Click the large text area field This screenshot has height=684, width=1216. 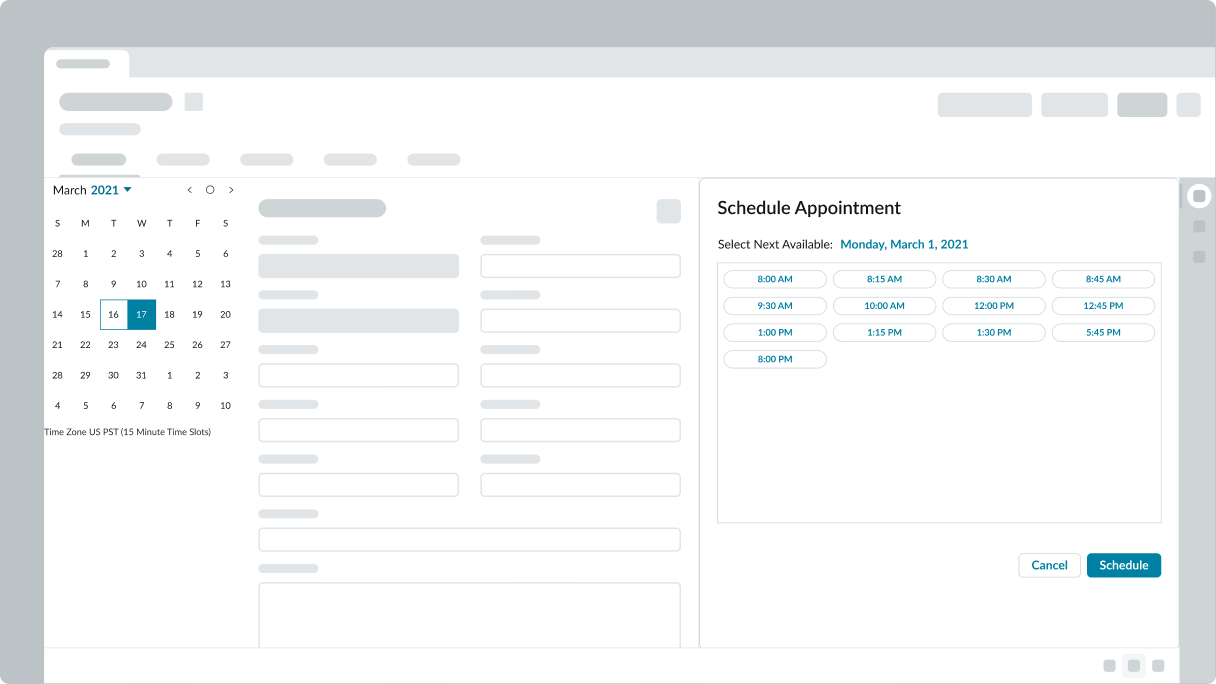click(x=469, y=615)
